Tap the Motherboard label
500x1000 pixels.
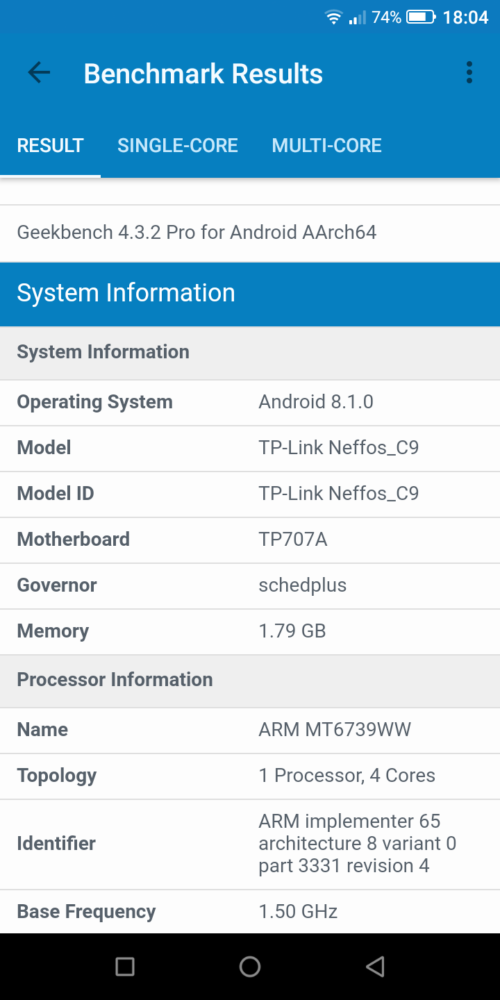click(73, 540)
